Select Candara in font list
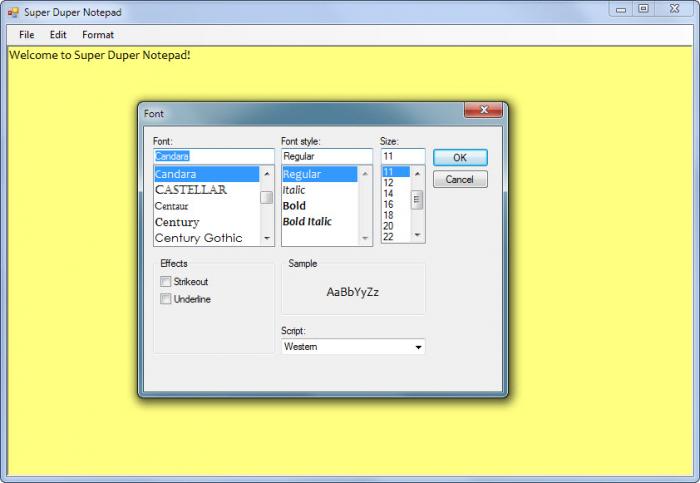 point(207,174)
